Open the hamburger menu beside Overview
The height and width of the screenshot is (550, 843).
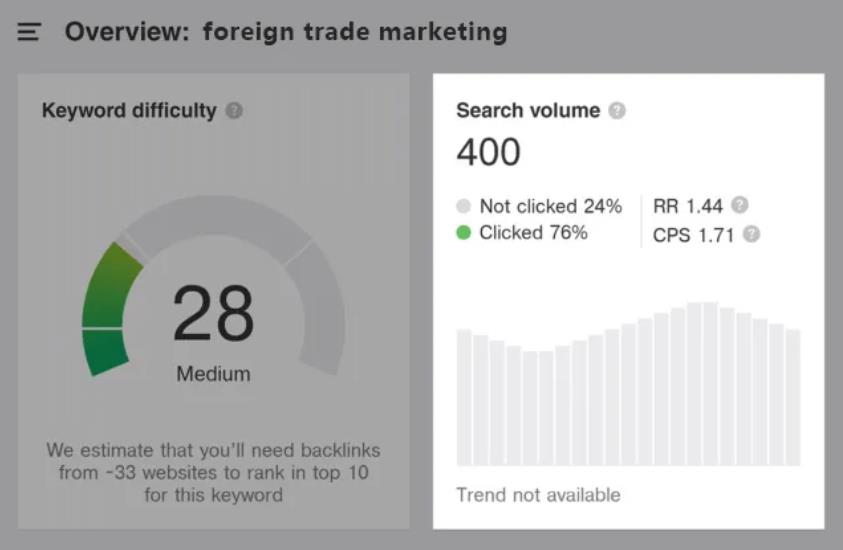(29, 32)
